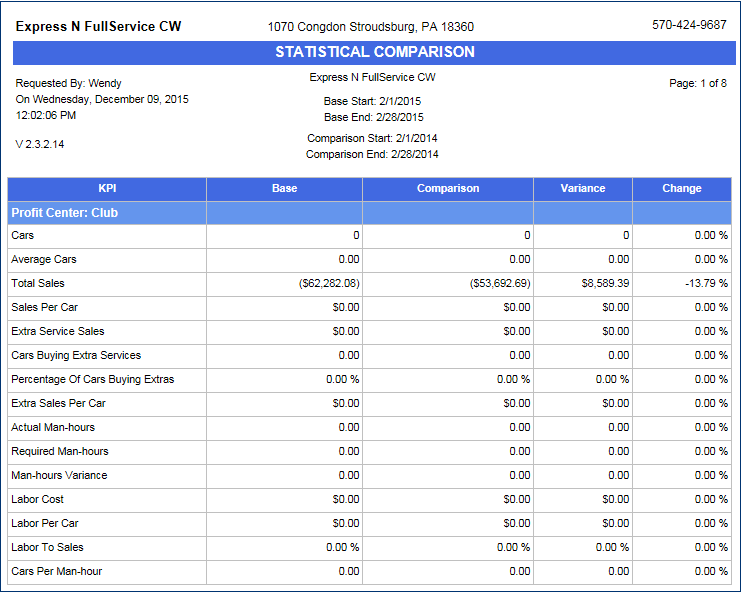Select the Total Sales row label
This screenshot has height=592, width=741.
38,283
